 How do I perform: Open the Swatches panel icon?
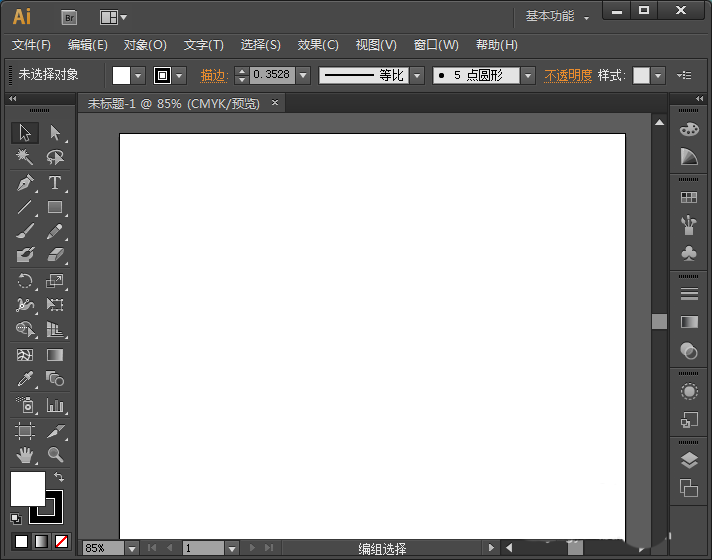[688, 198]
